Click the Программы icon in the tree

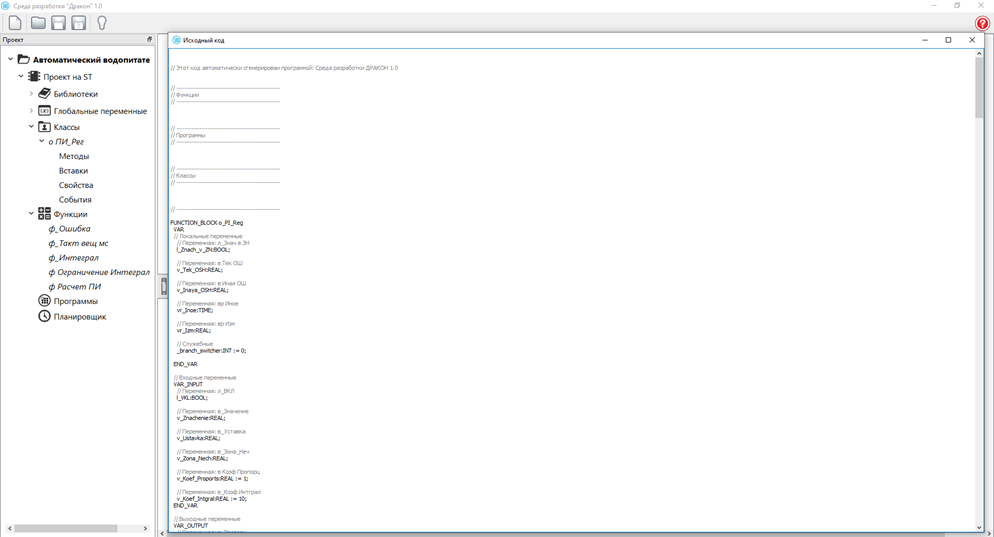[44, 301]
